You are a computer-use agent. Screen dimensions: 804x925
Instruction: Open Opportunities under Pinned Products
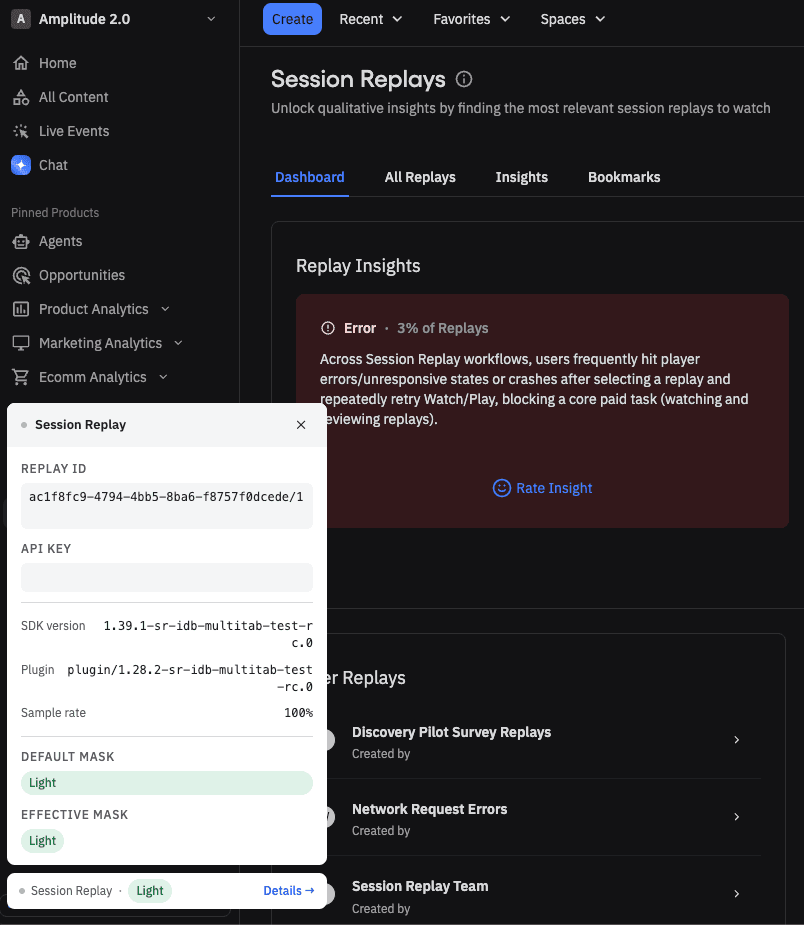[x=81, y=275]
